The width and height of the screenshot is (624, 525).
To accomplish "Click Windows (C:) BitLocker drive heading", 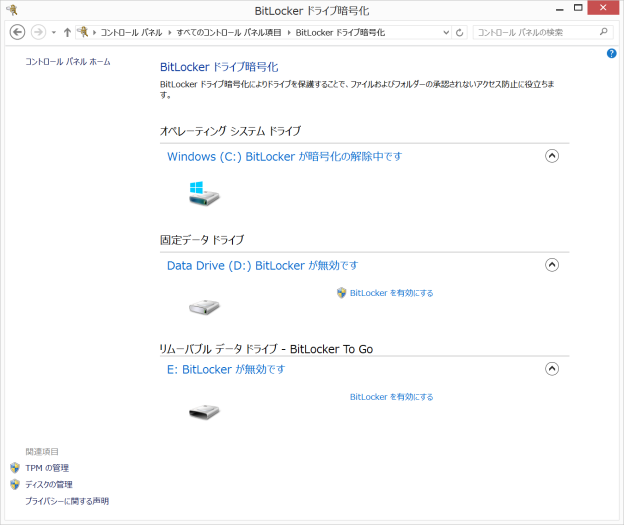I will pos(285,156).
